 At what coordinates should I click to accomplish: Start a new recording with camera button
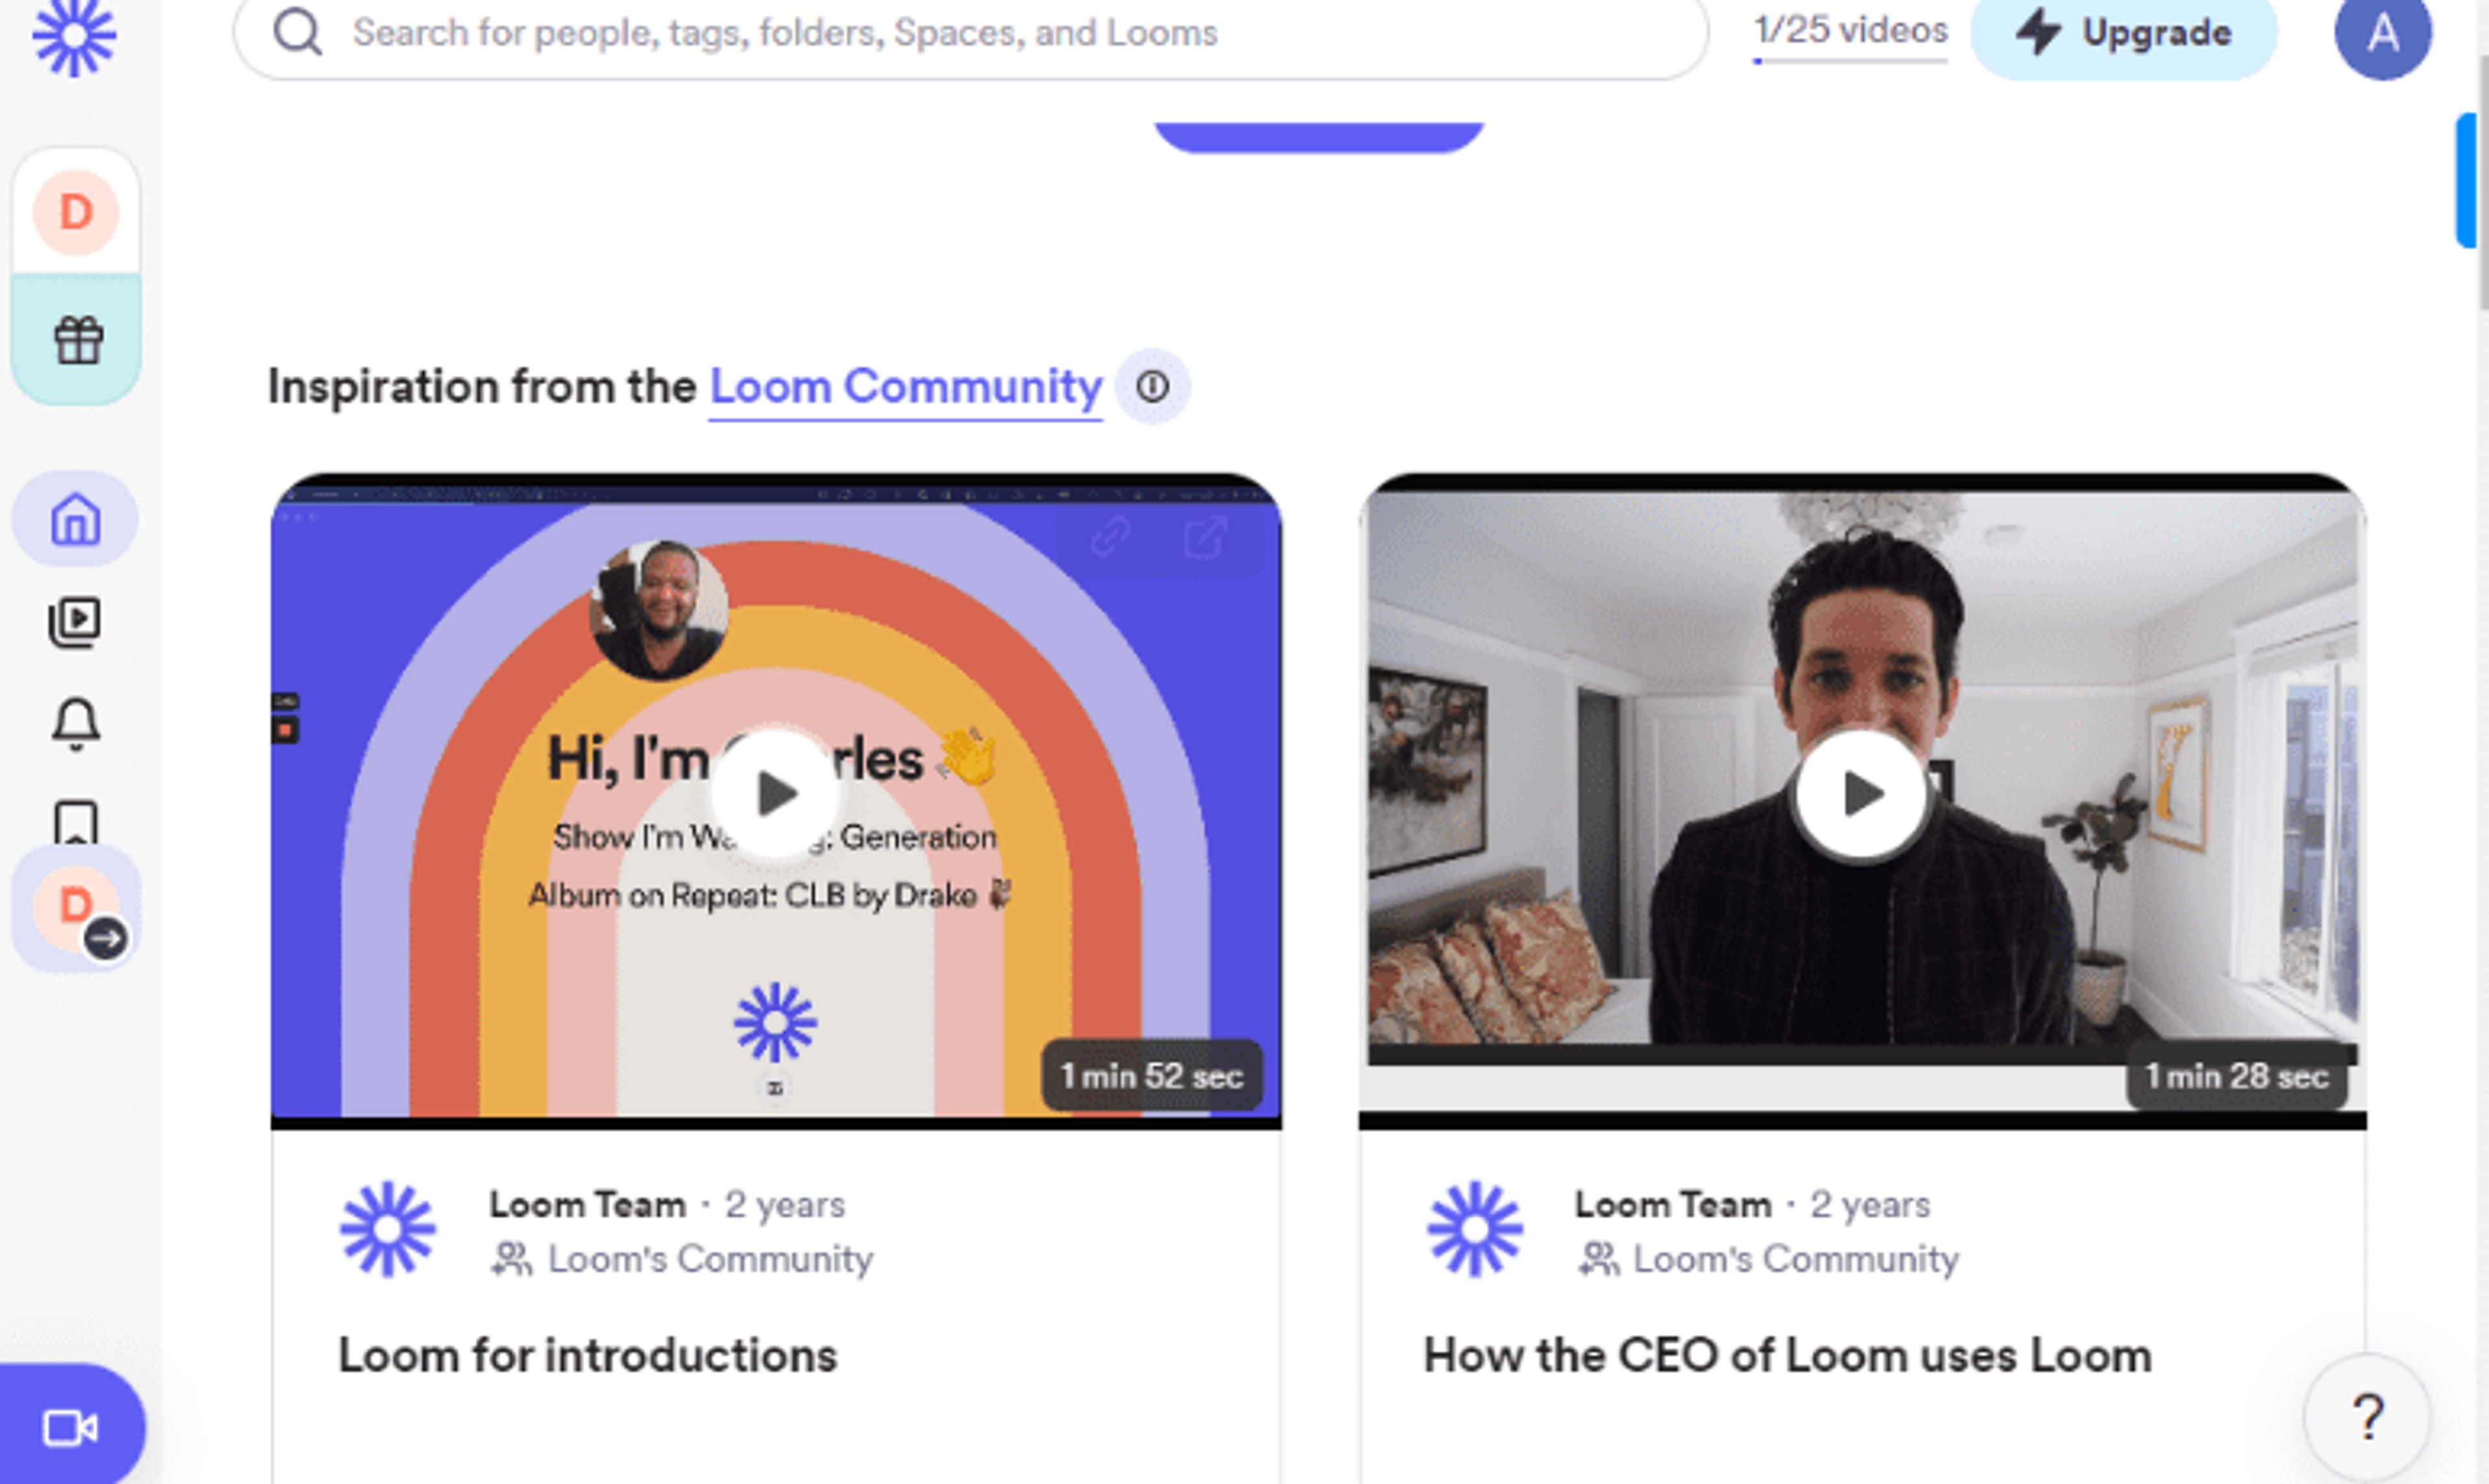click(x=72, y=1426)
